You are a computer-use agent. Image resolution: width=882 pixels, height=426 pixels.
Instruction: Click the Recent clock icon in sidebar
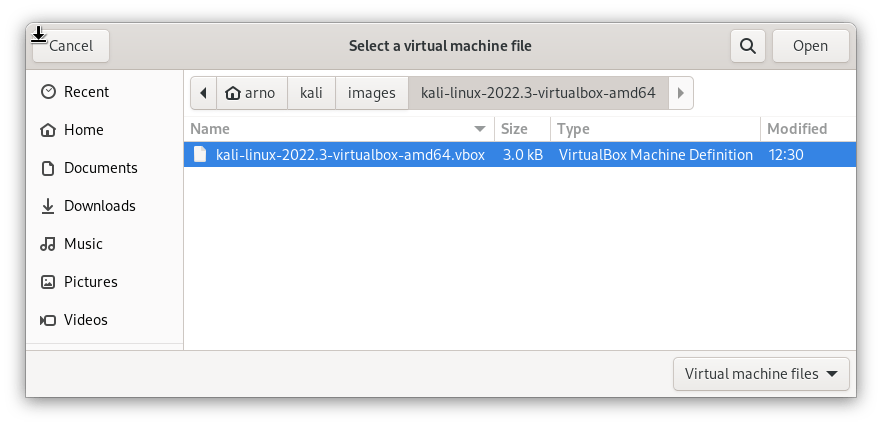coord(47,92)
